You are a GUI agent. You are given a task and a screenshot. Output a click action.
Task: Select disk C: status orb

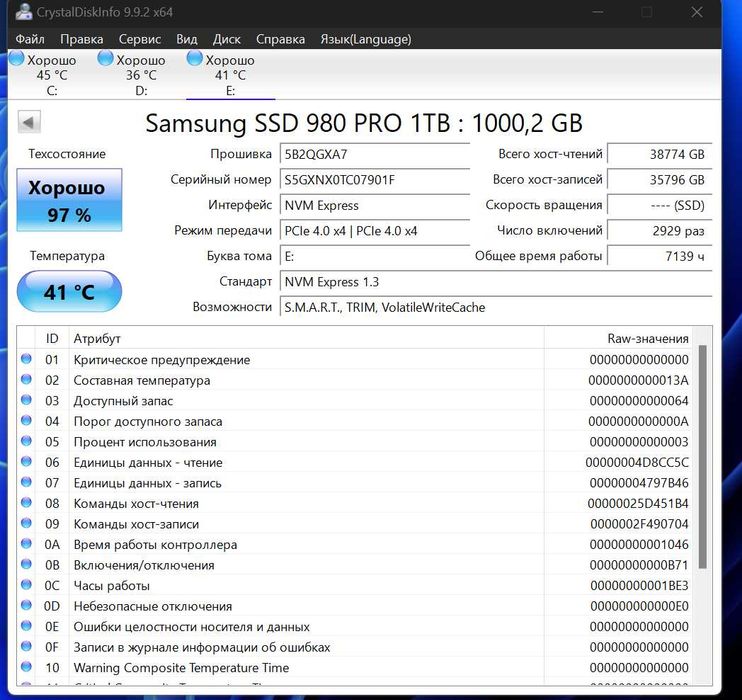click(17, 59)
